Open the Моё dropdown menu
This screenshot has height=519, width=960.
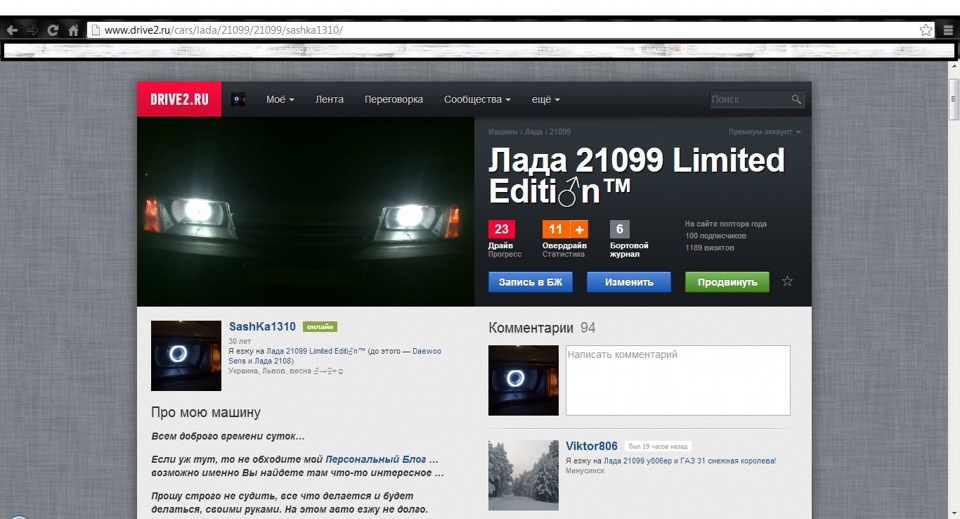(x=280, y=99)
